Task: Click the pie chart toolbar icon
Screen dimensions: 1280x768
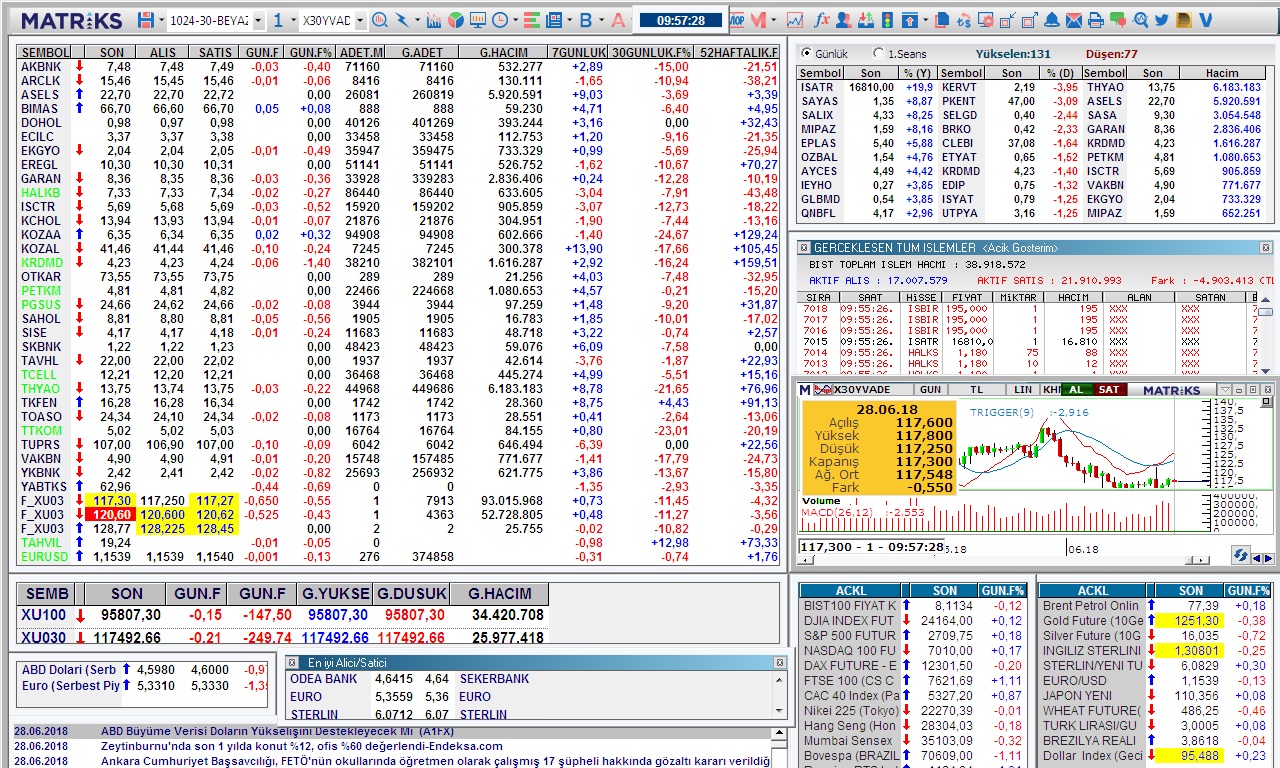Action: click(455, 20)
